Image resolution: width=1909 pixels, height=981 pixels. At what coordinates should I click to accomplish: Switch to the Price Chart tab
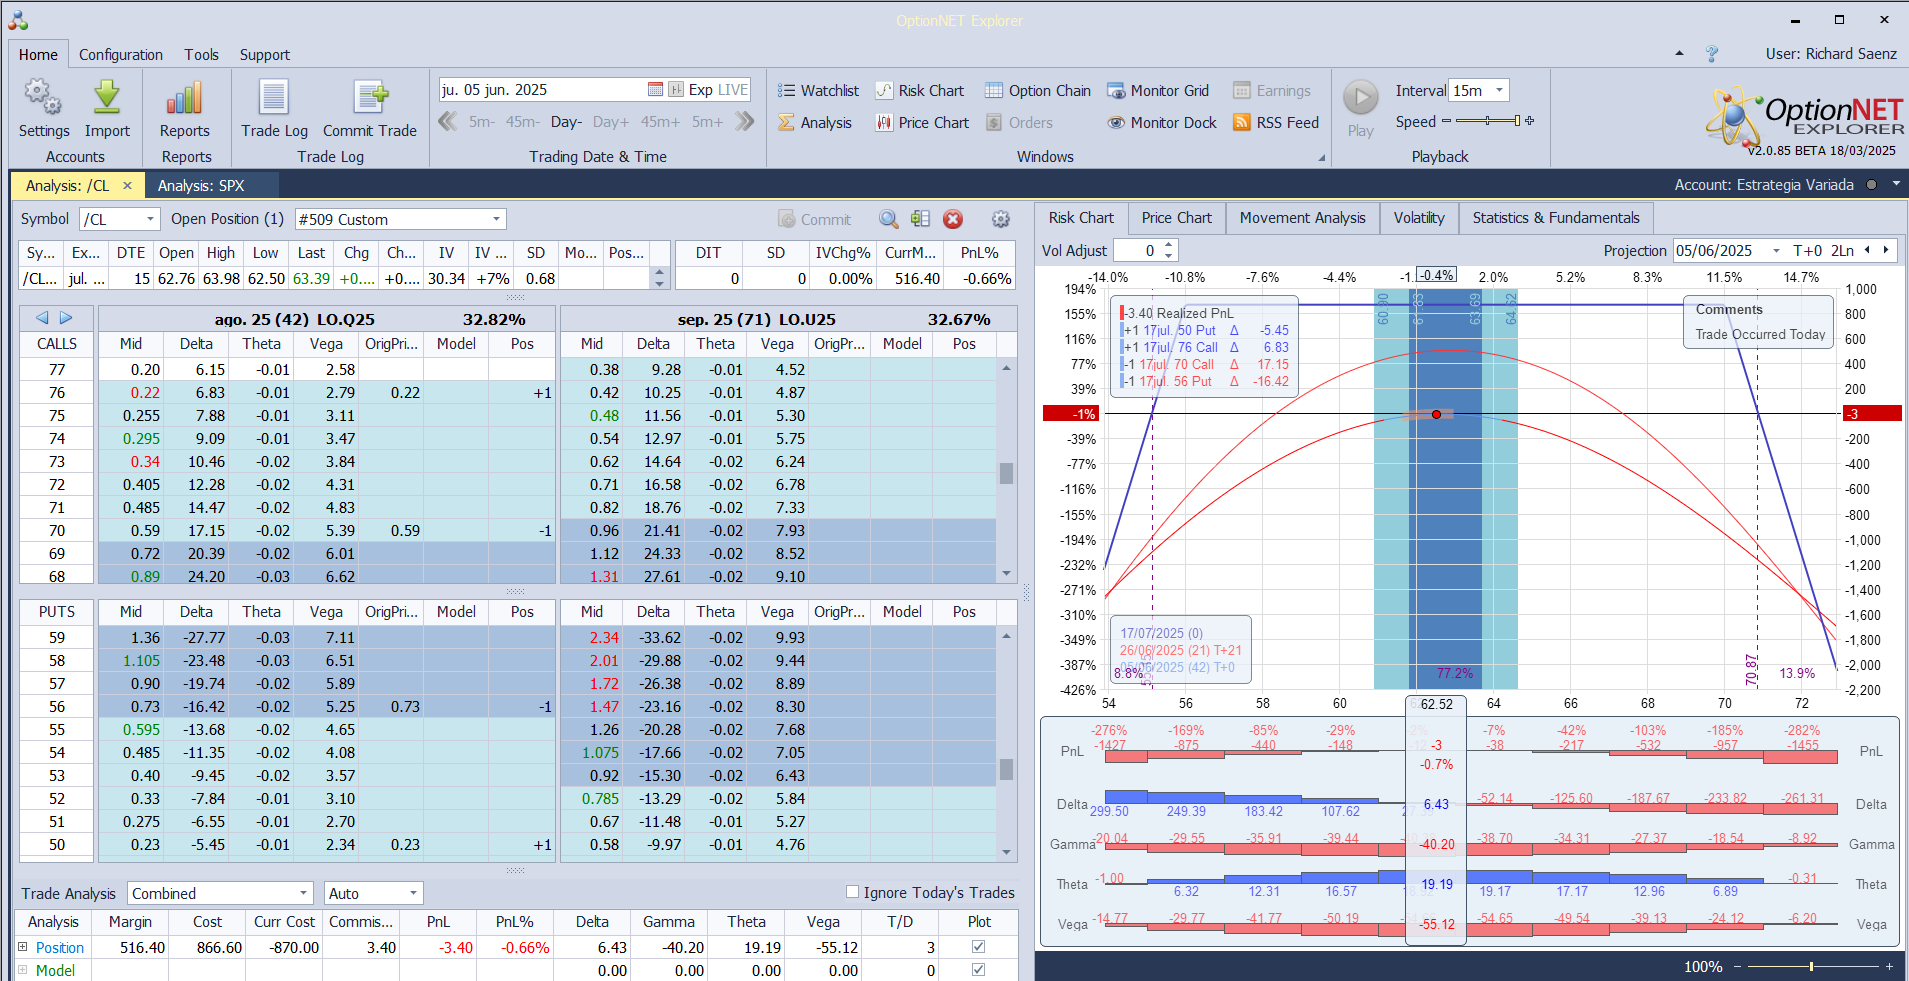point(1176,218)
